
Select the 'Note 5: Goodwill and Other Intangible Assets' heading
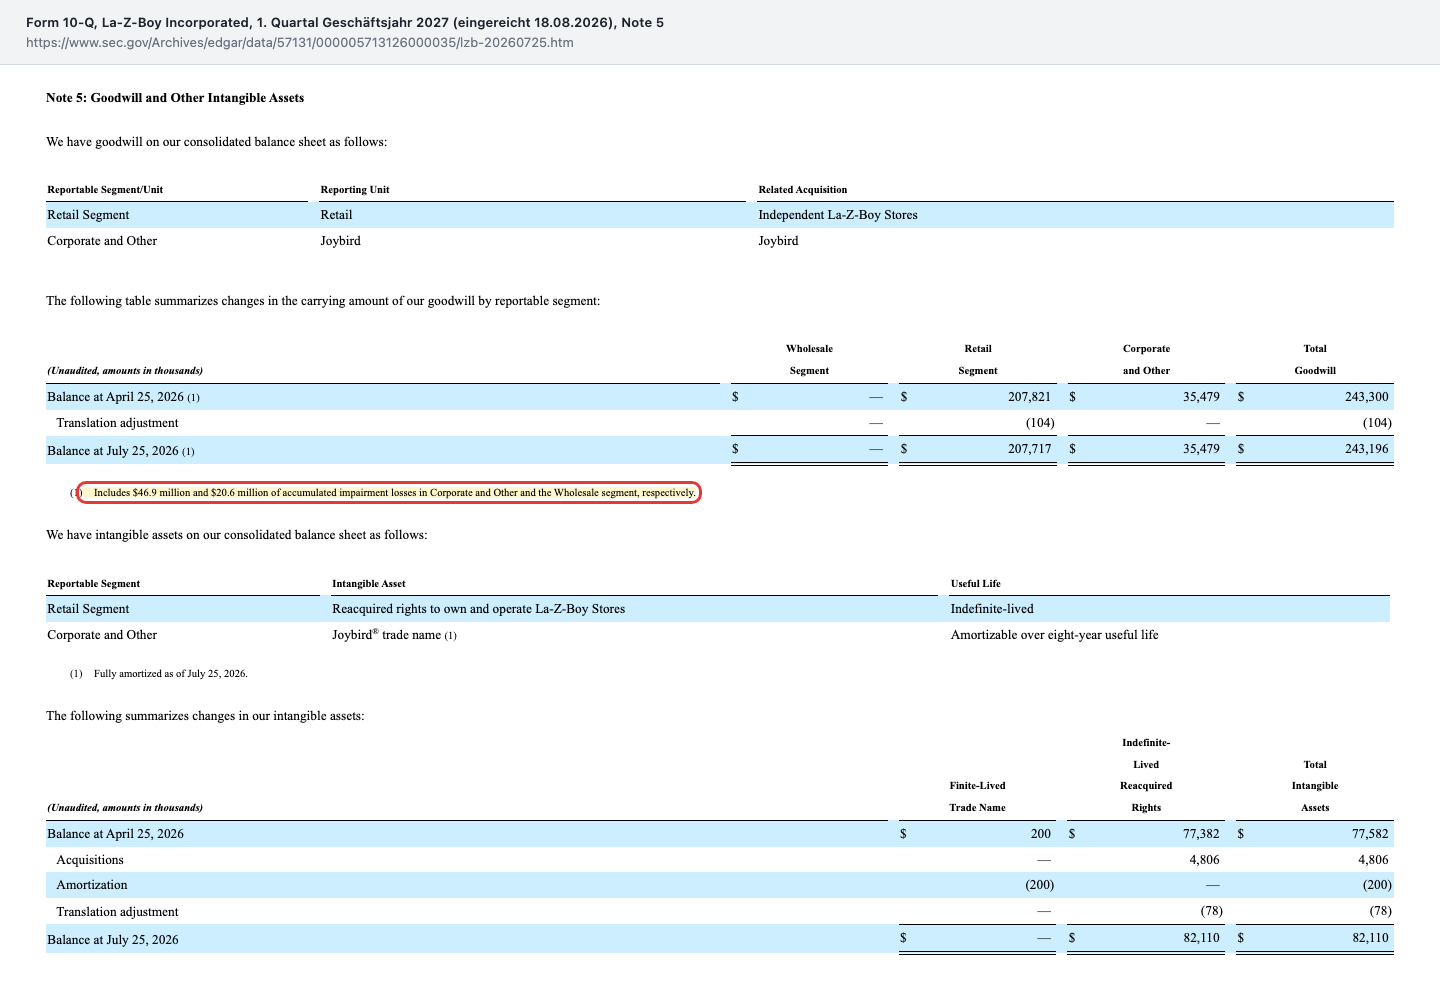coord(175,98)
